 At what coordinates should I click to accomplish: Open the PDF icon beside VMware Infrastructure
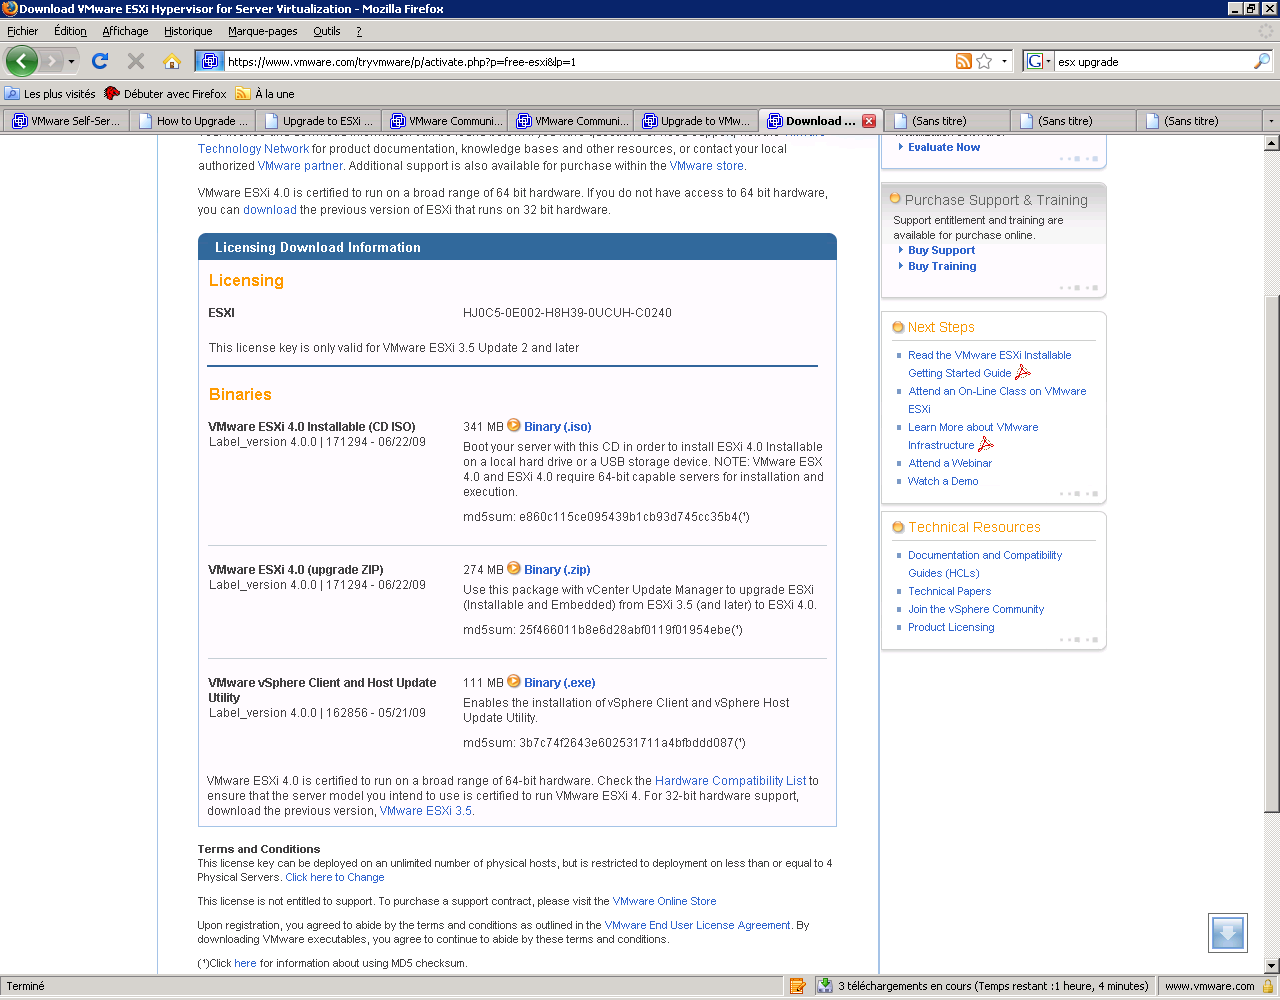click(986, 444)
